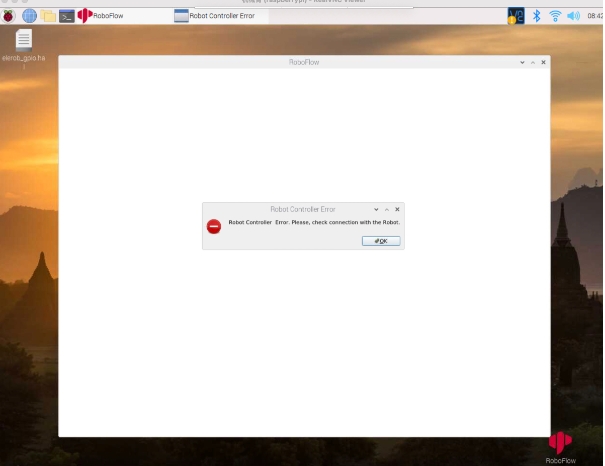Click OK in the error dialog
This screenshot has width=605, height=466.
pyautogui.click(x=381, y=241)
